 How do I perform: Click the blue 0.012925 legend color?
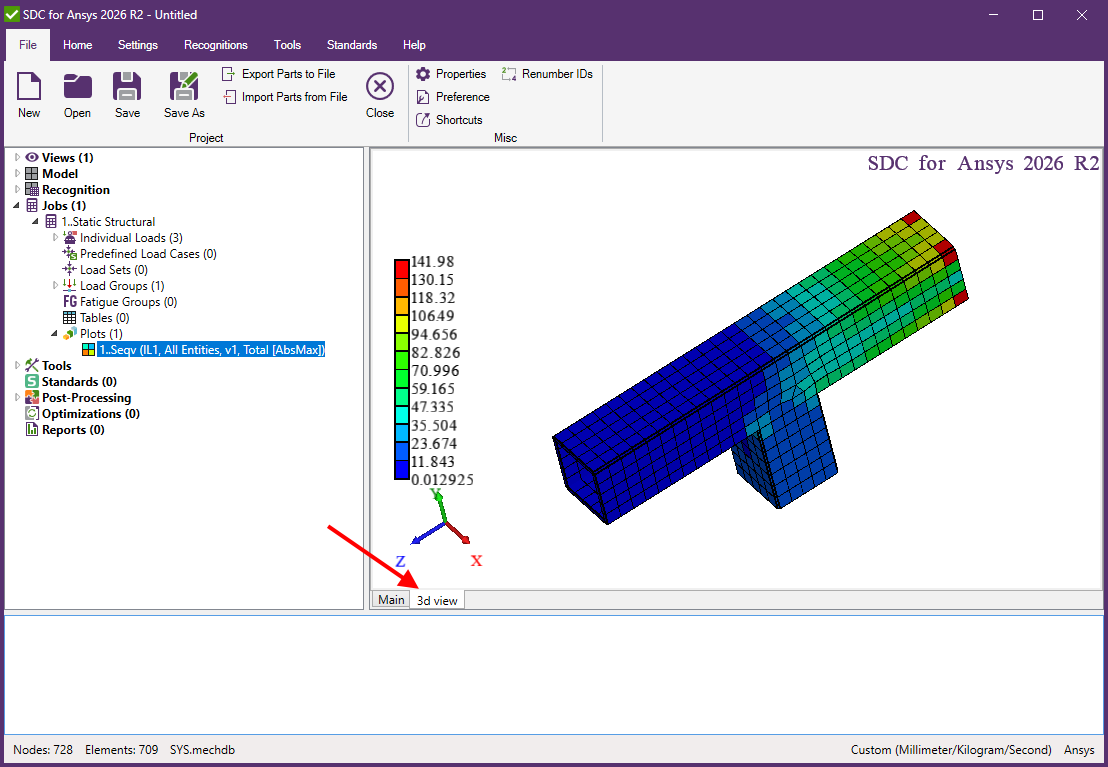(401, 471)
